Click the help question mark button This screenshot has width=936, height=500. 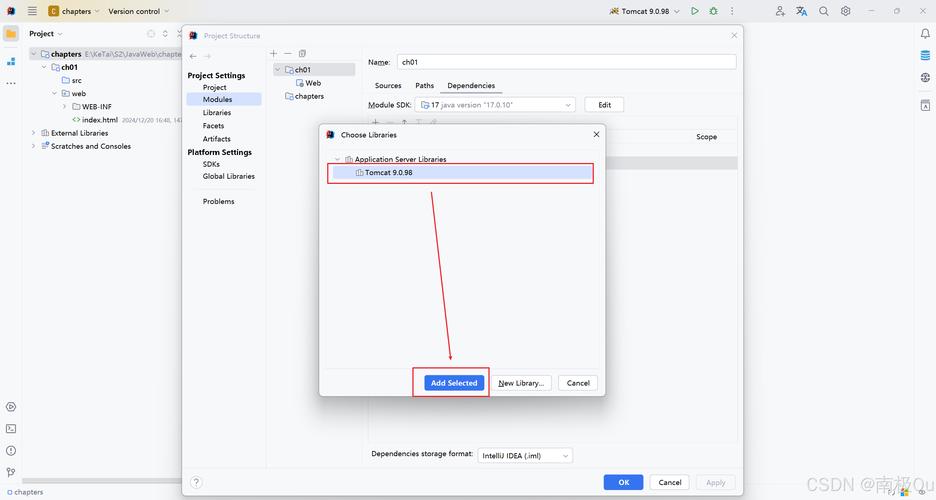[196, 482]
